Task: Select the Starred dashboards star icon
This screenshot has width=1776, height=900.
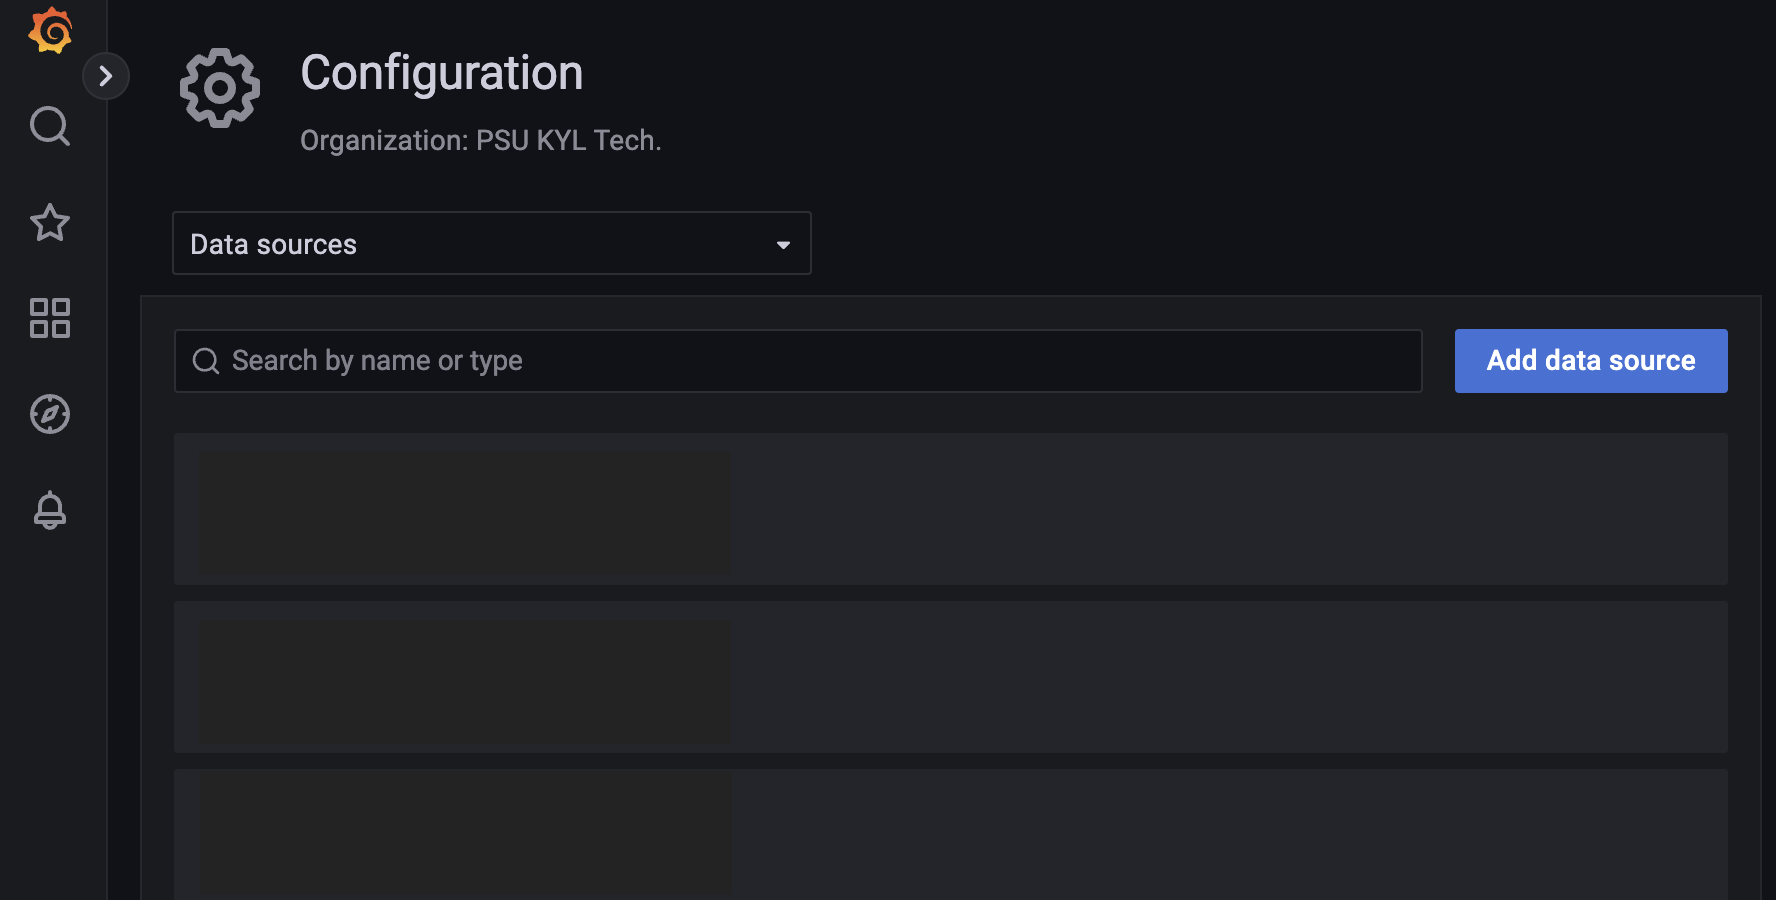Action: tap(50, 223)
